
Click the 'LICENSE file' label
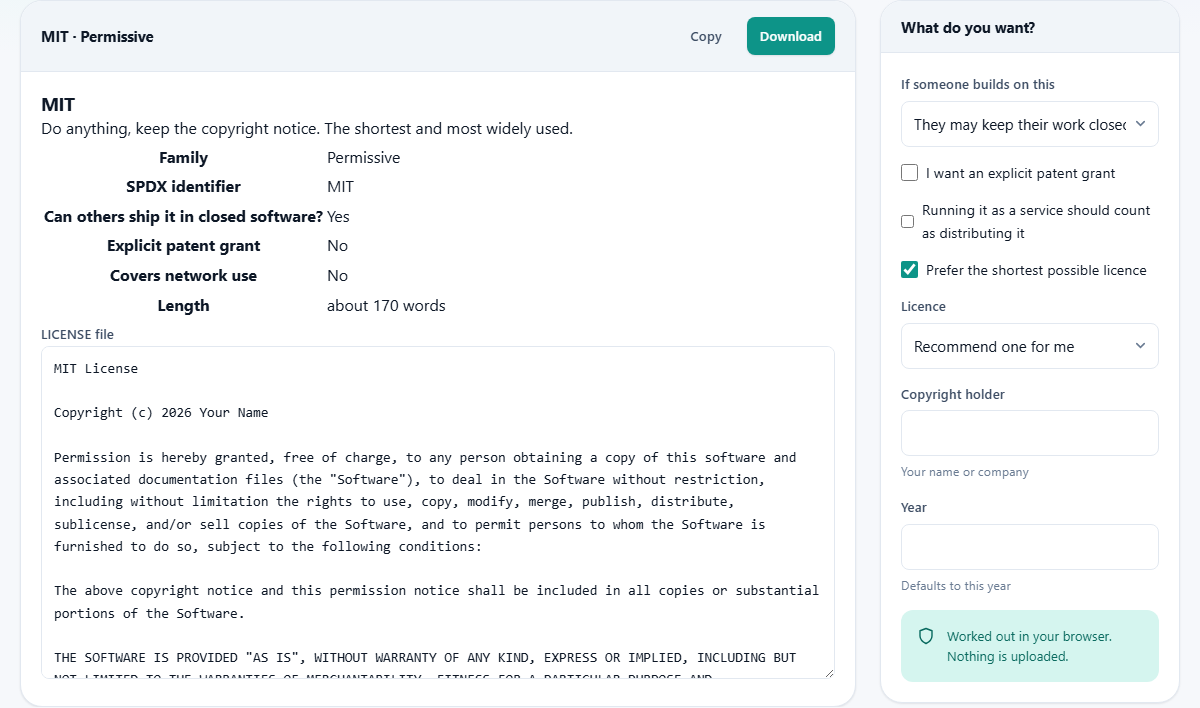coord(77,334)
